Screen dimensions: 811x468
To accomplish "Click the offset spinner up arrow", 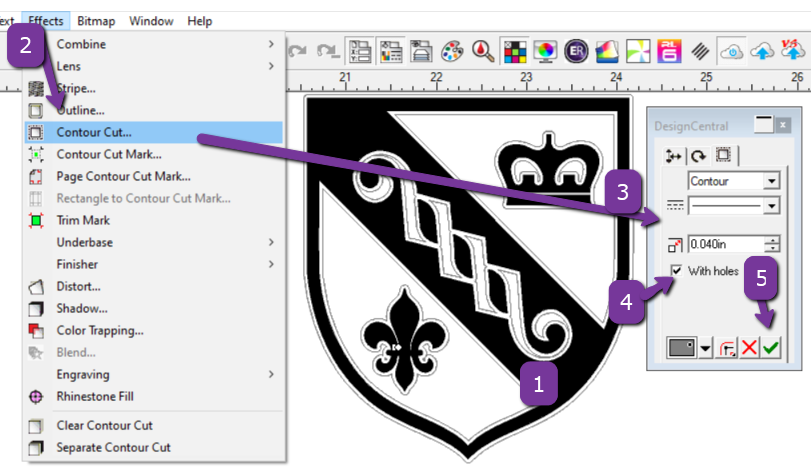I will [x=771, y=239].
